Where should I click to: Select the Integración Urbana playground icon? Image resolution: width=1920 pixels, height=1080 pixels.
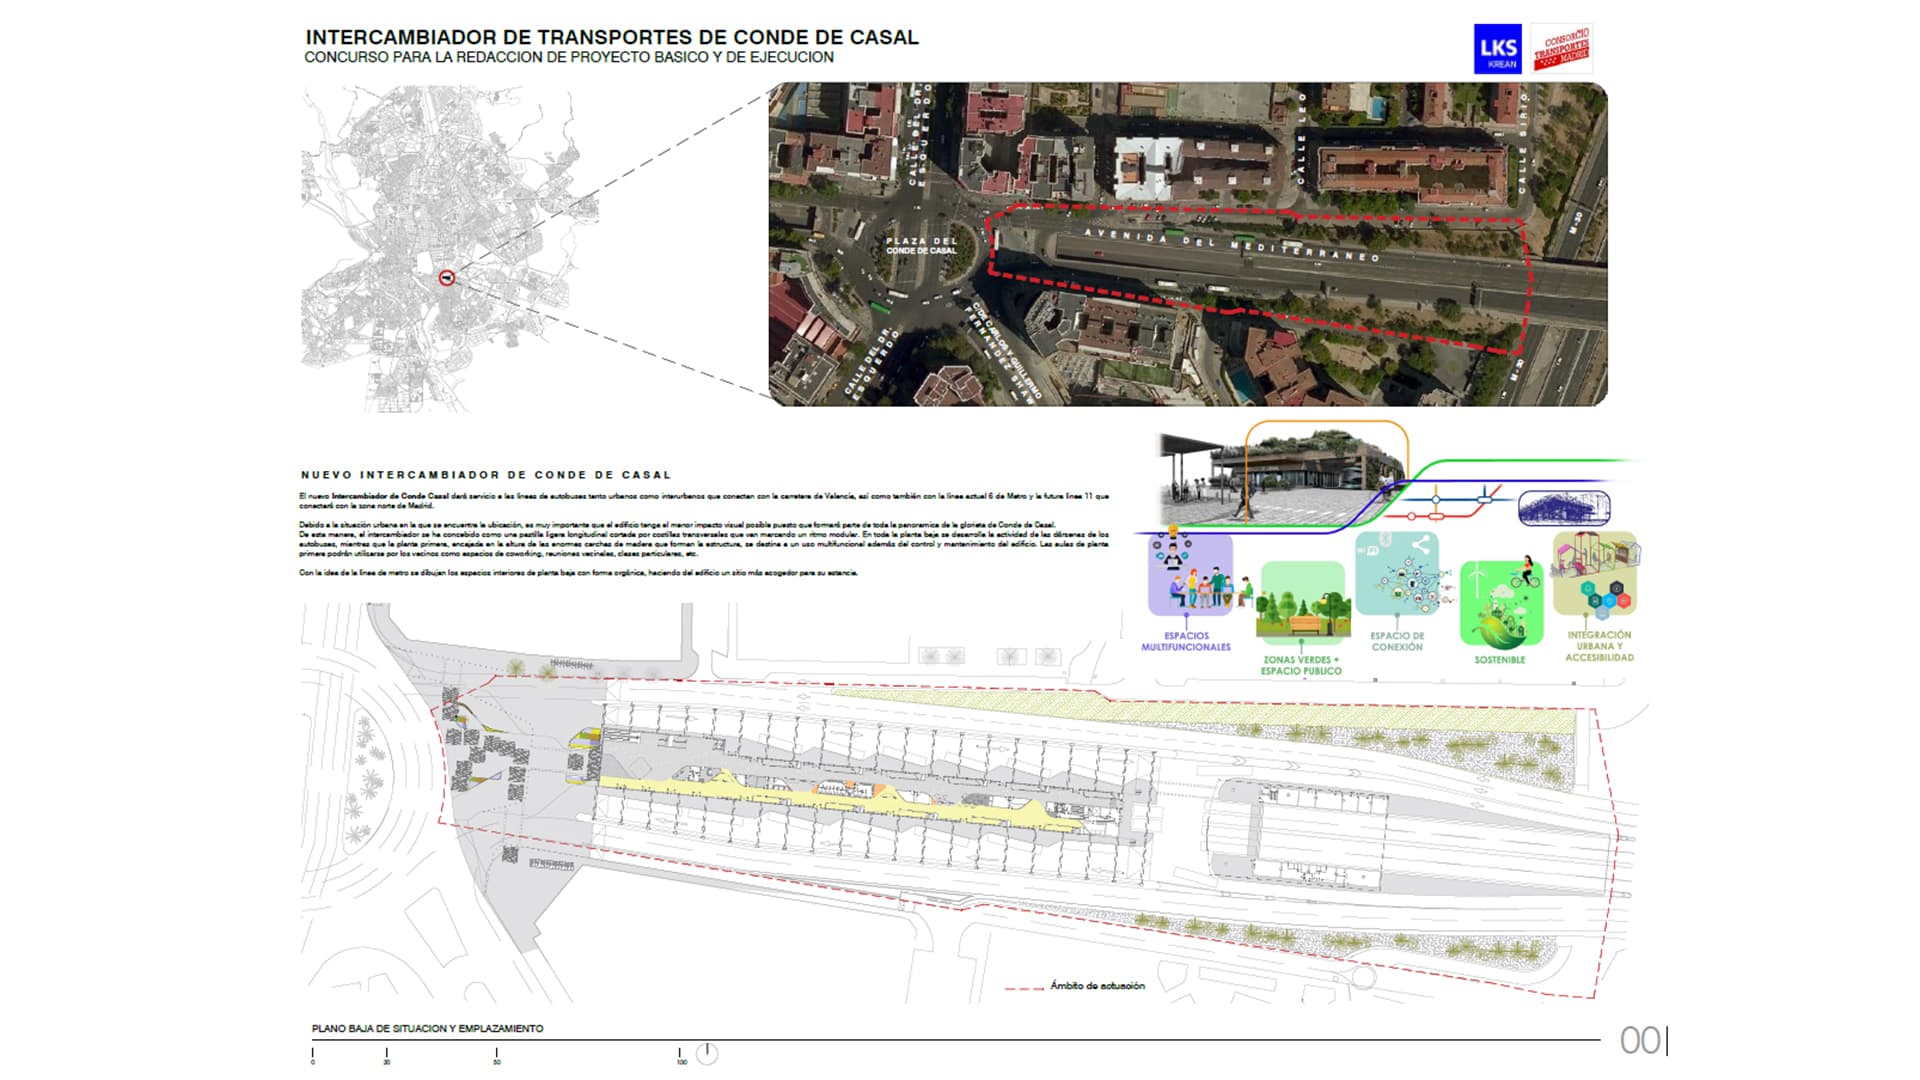click(x=1596, y=573)
